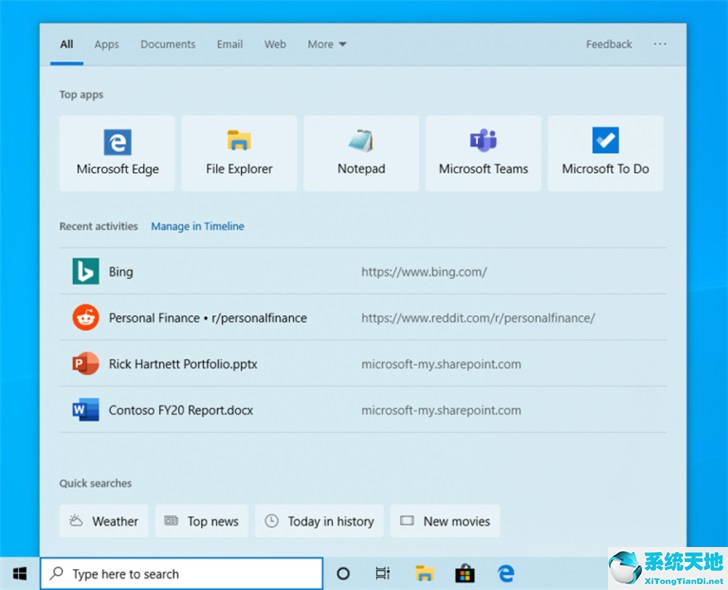Viewport: 728px width, 590px height.
Task: Open Microsoft Edge from Top apps
Action: (x=117, y=153)
